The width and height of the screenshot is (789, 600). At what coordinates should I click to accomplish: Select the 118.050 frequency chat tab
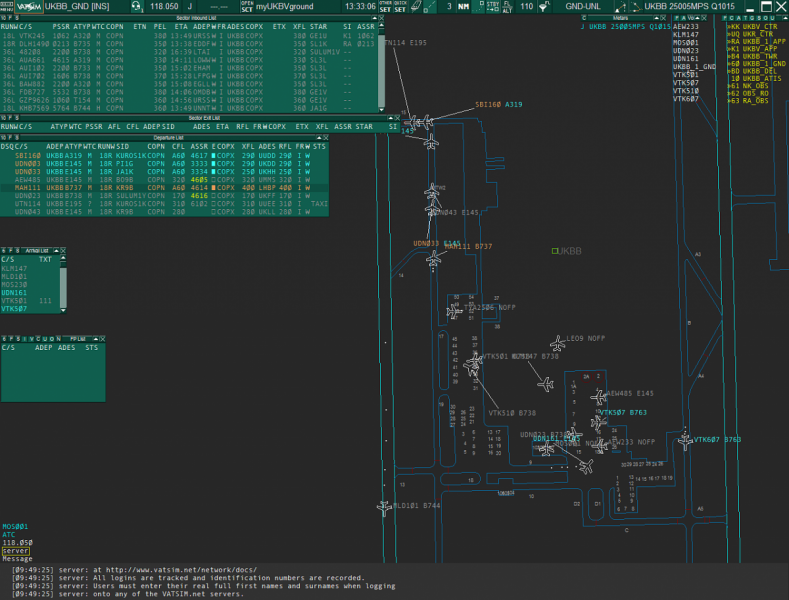point(17,543)
